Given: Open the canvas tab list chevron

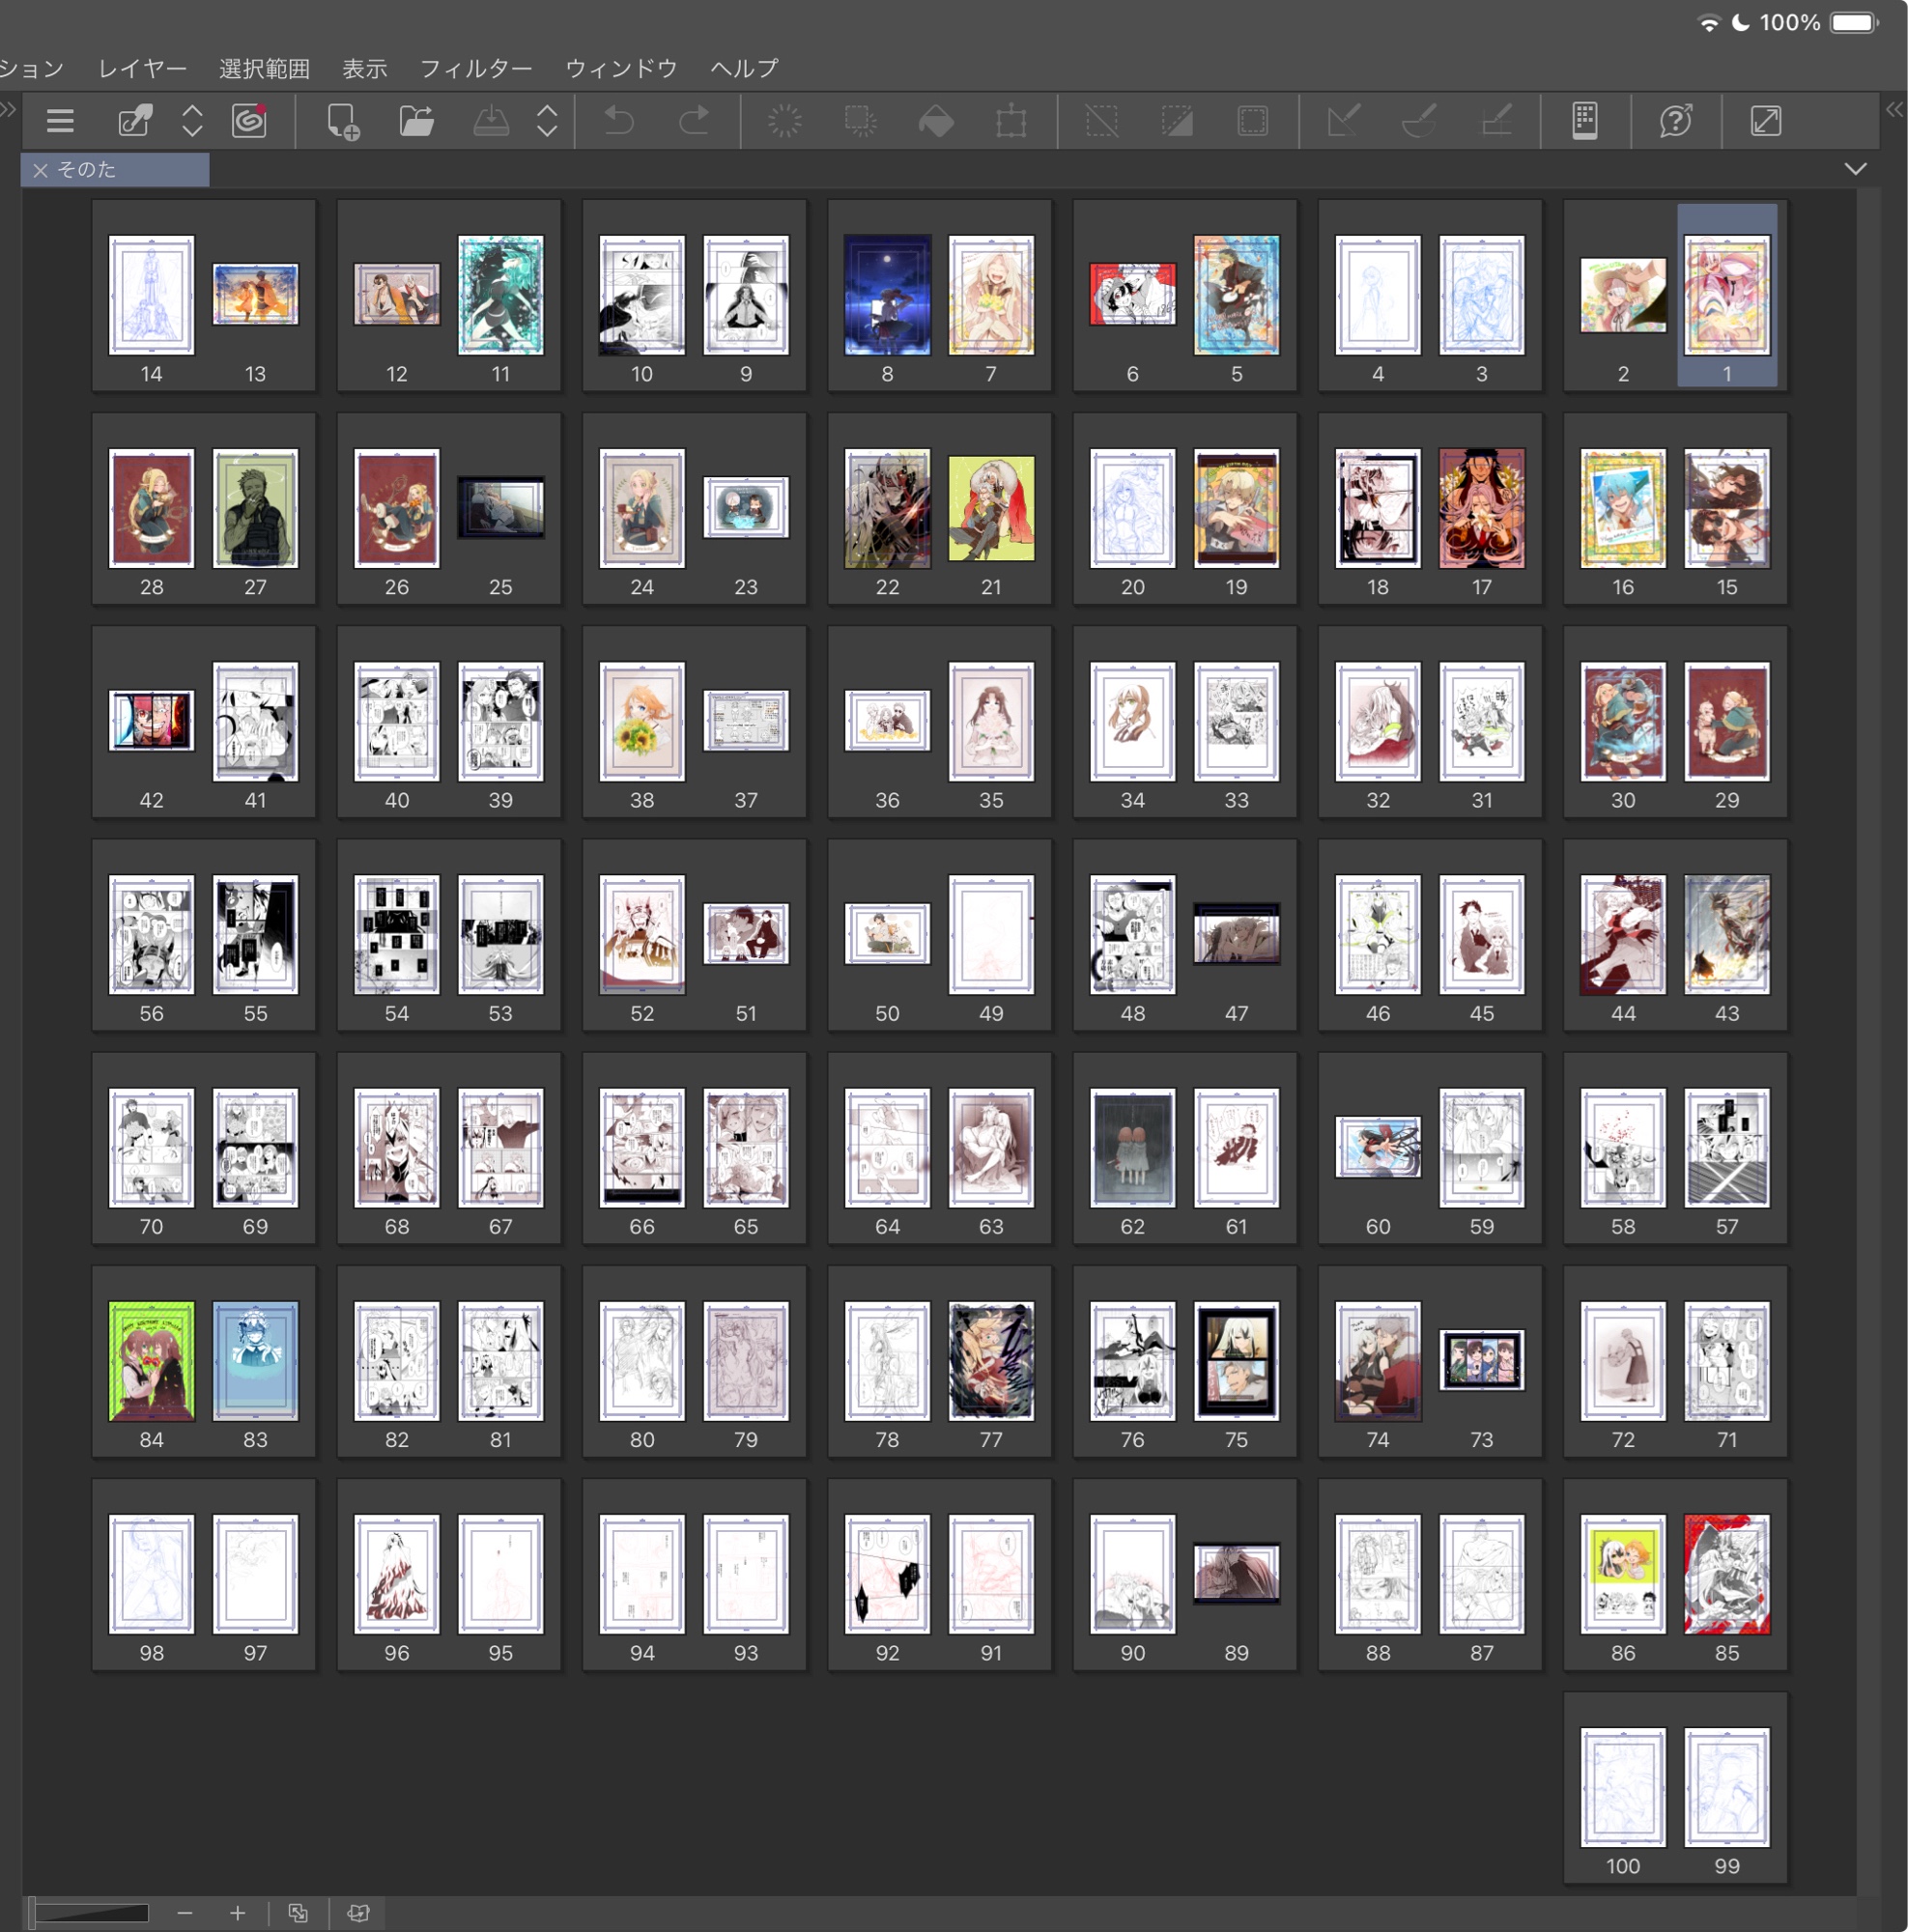Looking at the screenshot, I should (x=1855, y=169).
